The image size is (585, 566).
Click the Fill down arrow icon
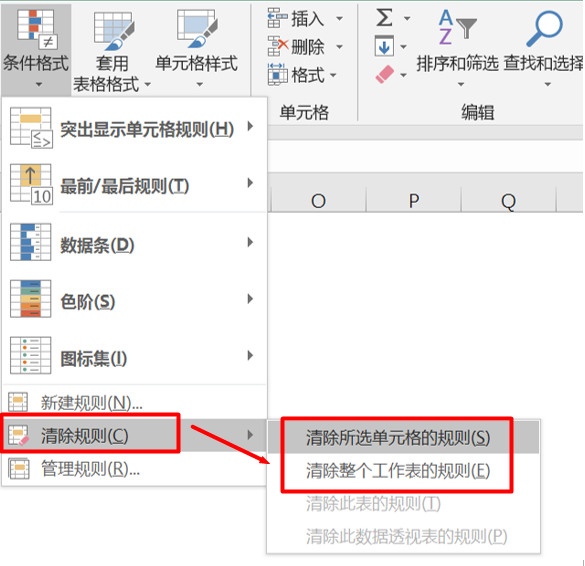(x=384, y=46)
